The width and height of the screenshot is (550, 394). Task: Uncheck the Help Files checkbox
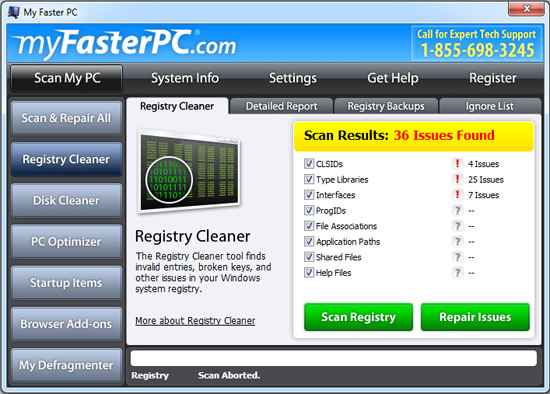[309, 273]
